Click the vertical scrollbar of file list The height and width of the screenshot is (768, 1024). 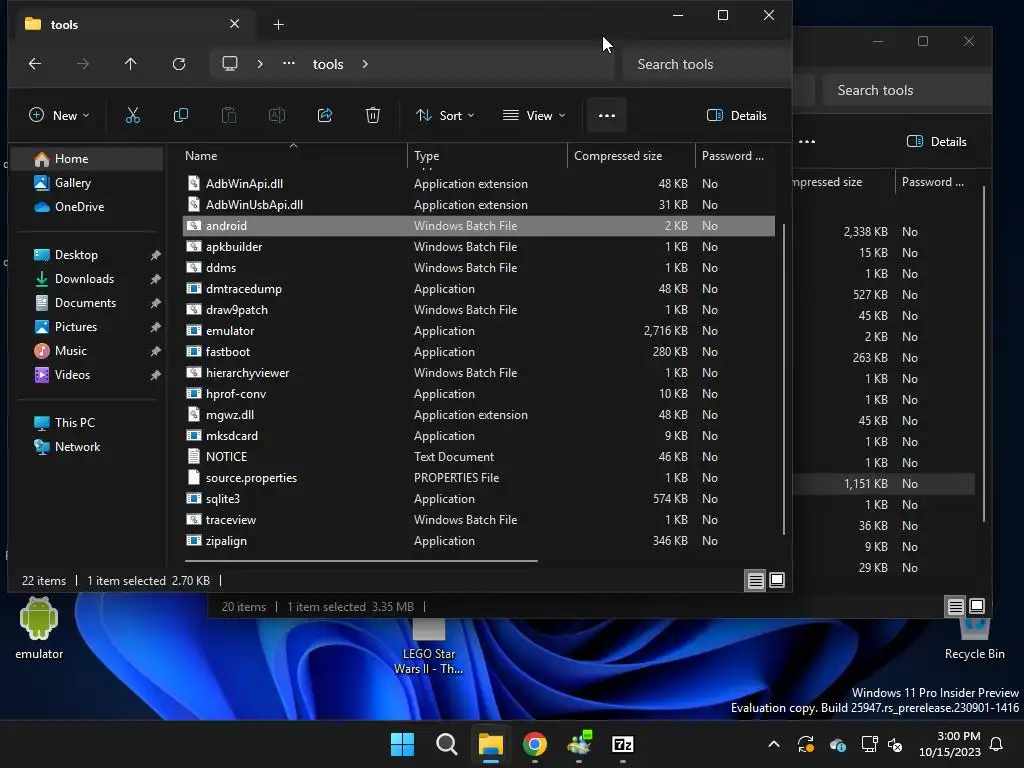(784, 379)
